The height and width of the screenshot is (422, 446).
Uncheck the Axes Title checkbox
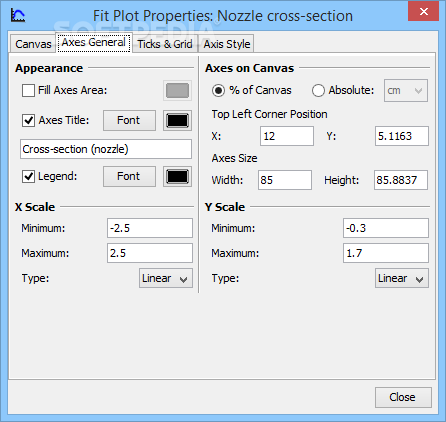coord(28,120)
